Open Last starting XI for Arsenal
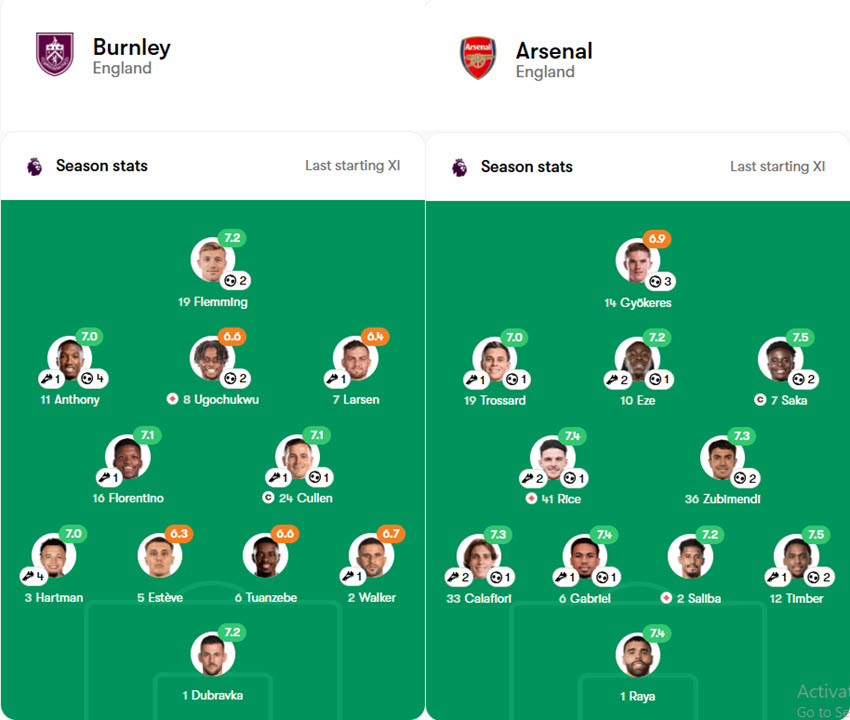The width and height of the screenshot is (850, 720). (x=779, y=166)
